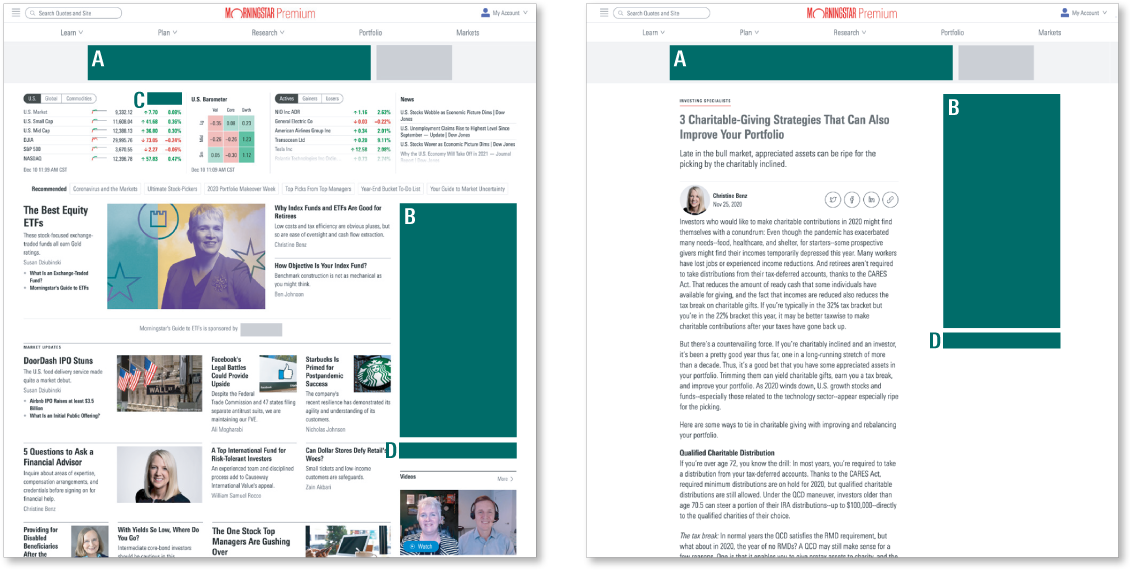Share the article on LinkedIn
Viewport: 1130px width, 570px height.
[x=871, y=200]
